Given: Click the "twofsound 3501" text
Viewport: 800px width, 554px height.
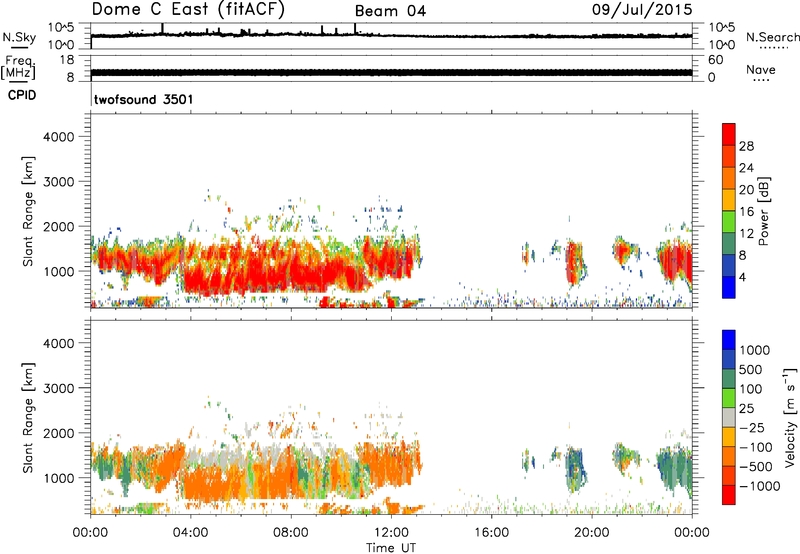Looking at the screenshot, I should [x=144, y=99].
